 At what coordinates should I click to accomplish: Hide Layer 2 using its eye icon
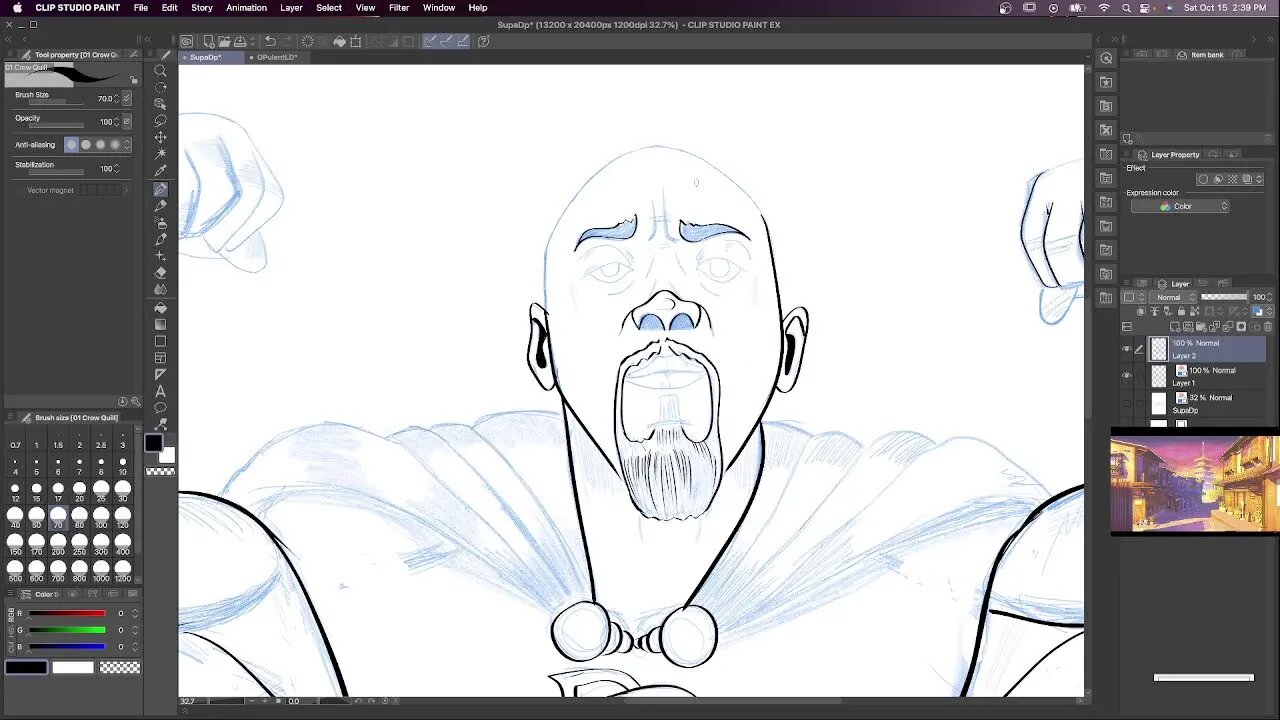pyautogui.click(x=1127, y=349)
